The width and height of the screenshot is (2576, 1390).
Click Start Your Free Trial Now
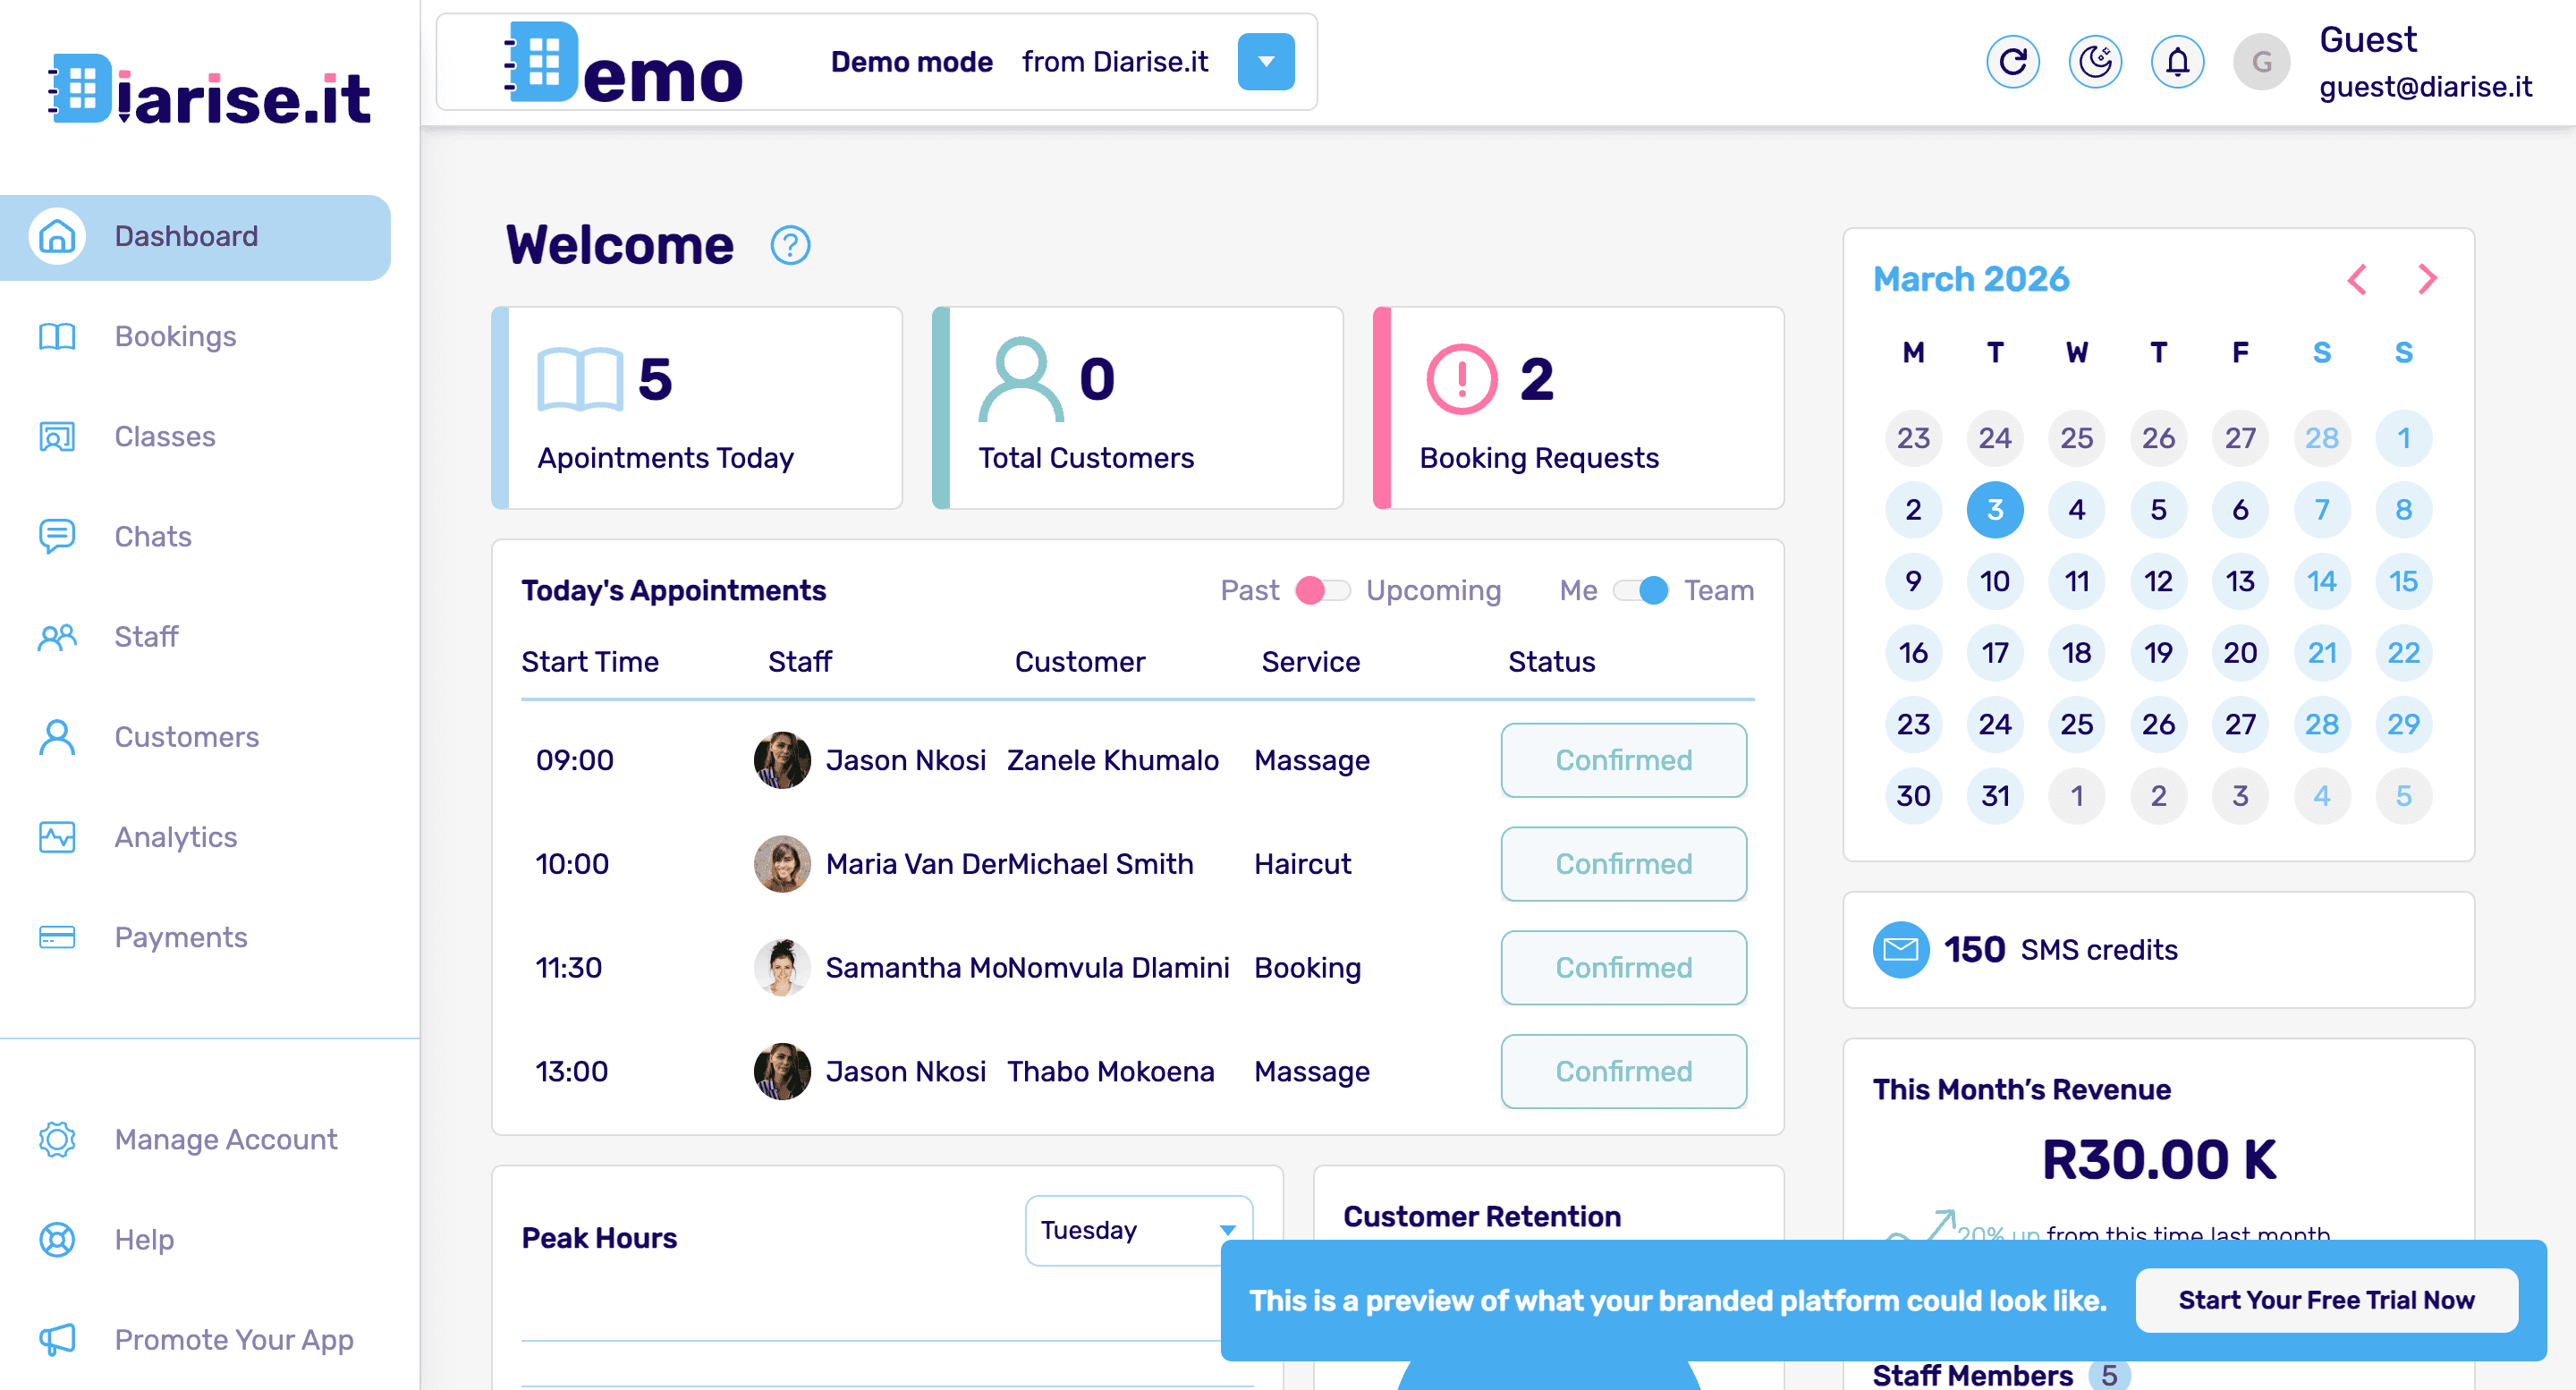pos(2326,1300)
